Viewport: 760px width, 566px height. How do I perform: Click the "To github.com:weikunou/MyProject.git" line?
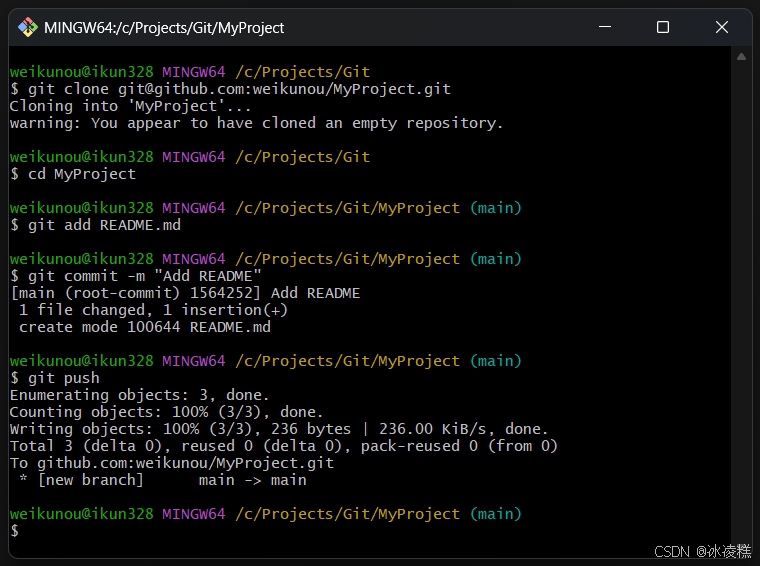coord(172,463)
